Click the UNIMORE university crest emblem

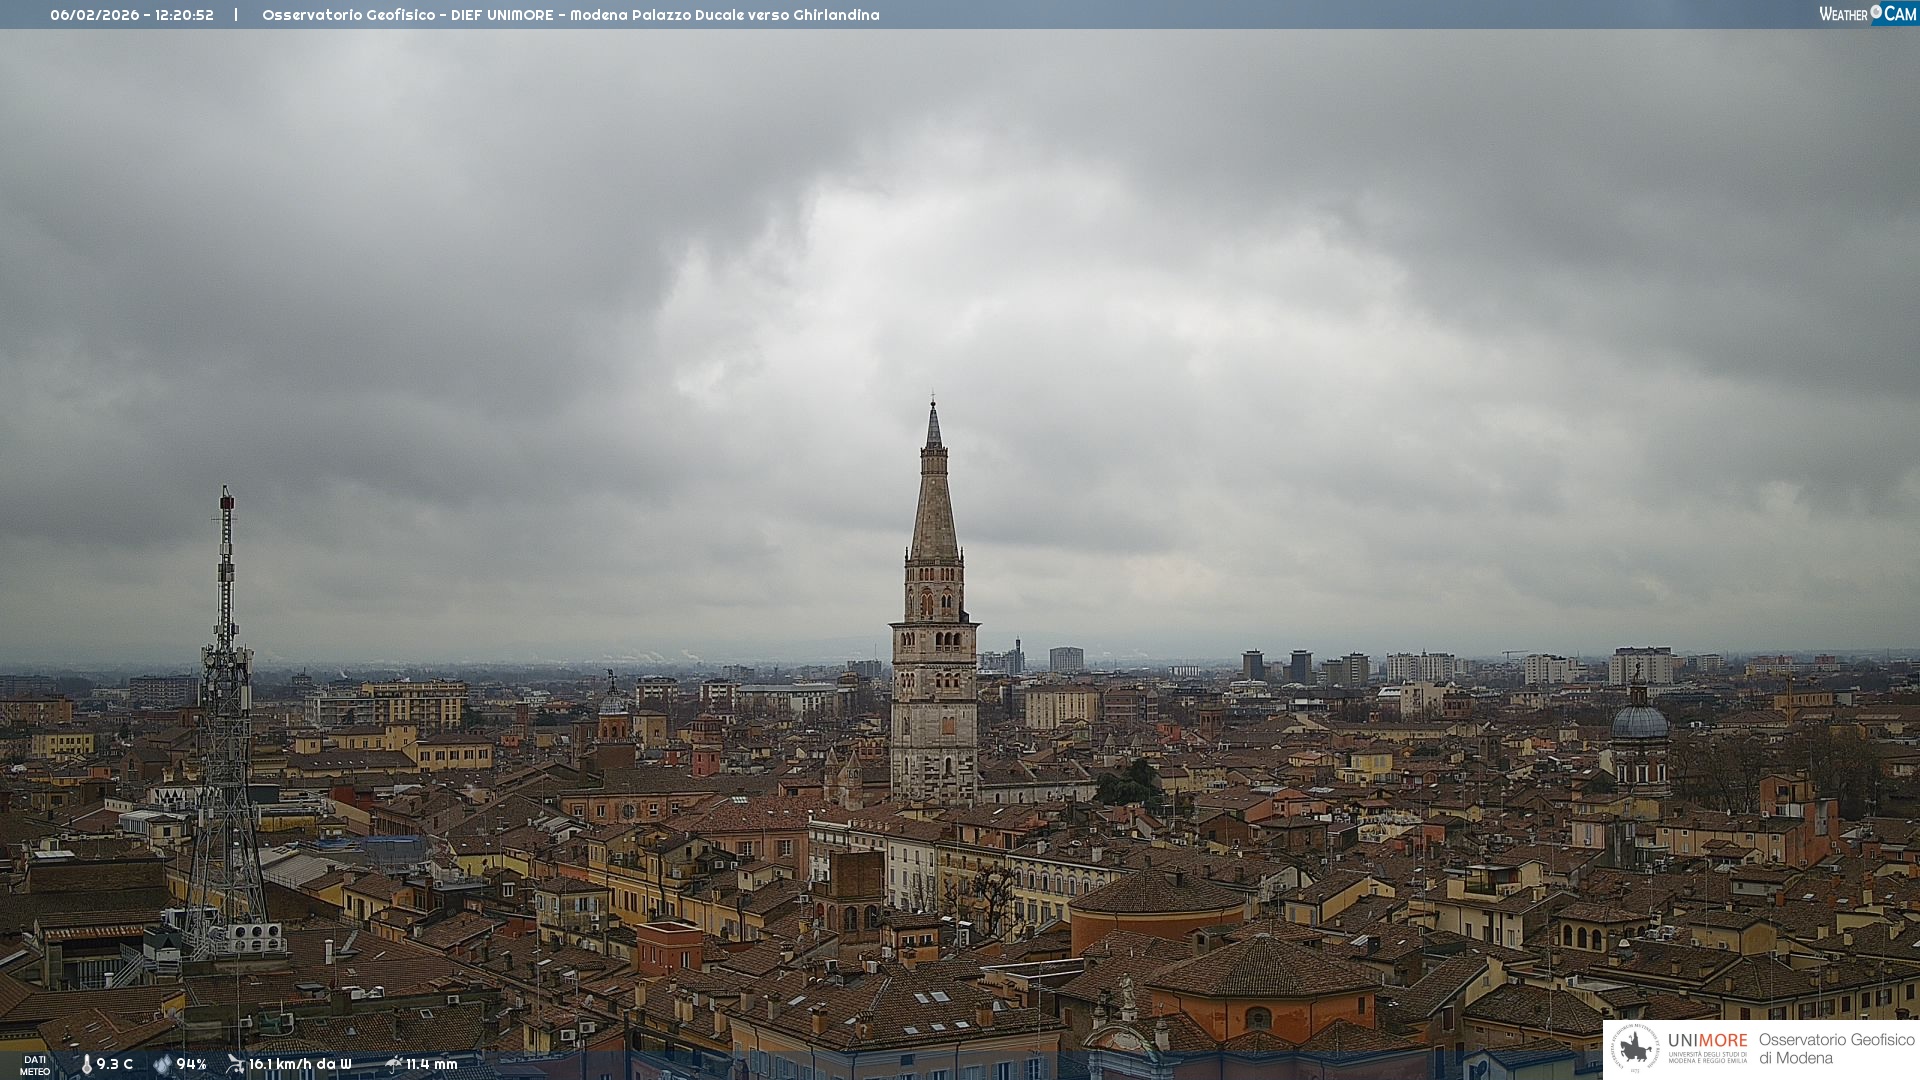(x=1636, y=1048)
